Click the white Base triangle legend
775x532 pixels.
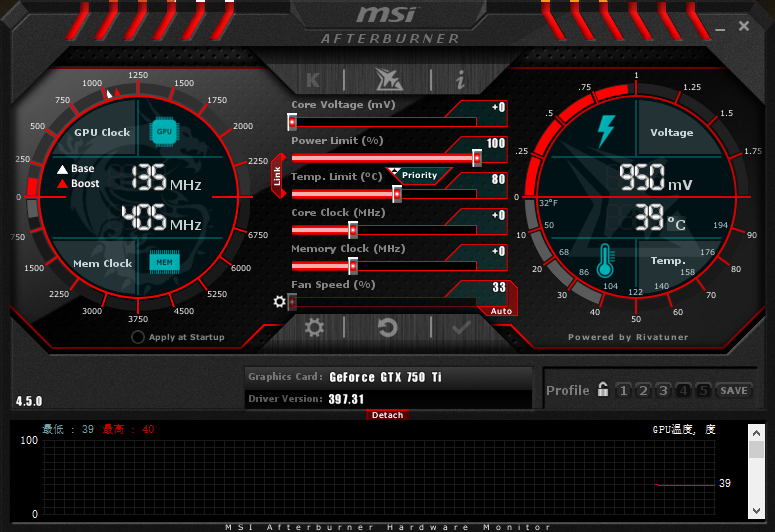[x=62, y=170]
